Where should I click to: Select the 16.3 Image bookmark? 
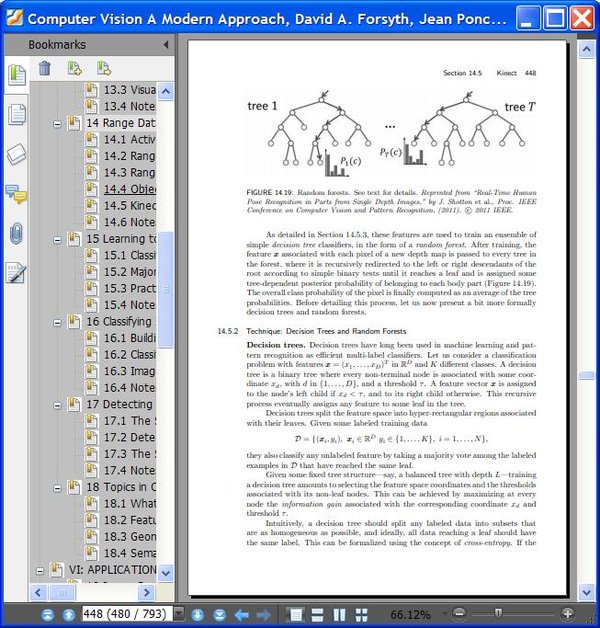tap(129, 371)
